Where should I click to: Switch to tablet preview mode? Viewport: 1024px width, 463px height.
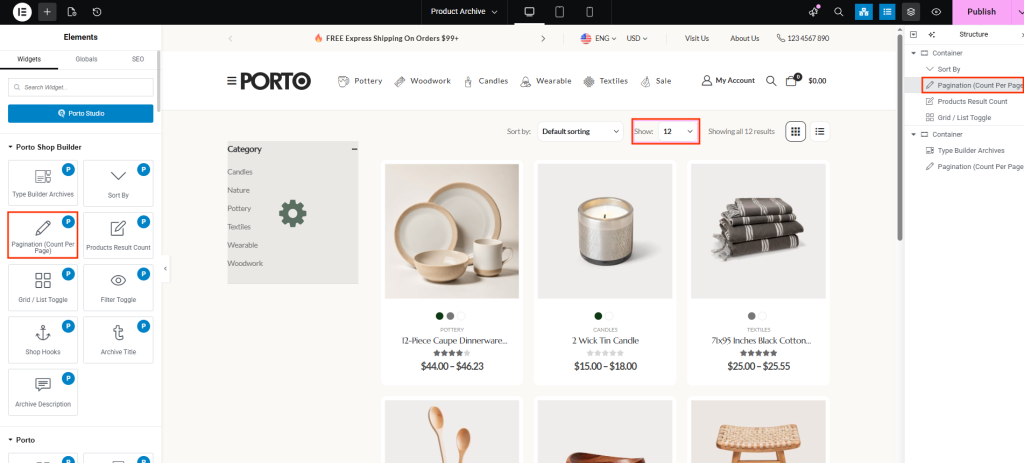[559, 12]
